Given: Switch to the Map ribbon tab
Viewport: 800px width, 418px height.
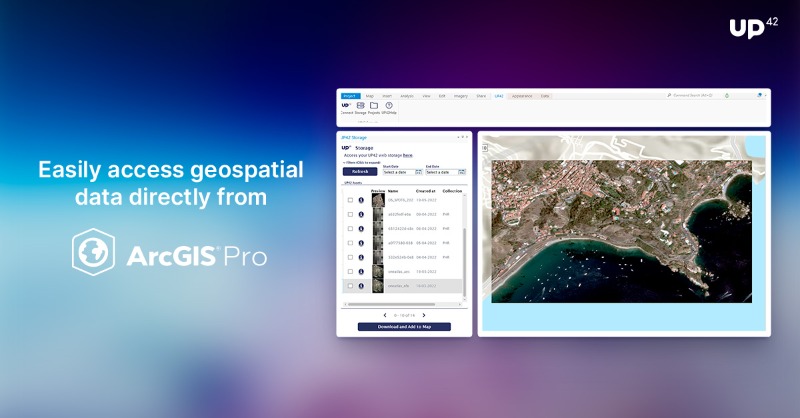Looking at the screenshot, I should 369,96.
